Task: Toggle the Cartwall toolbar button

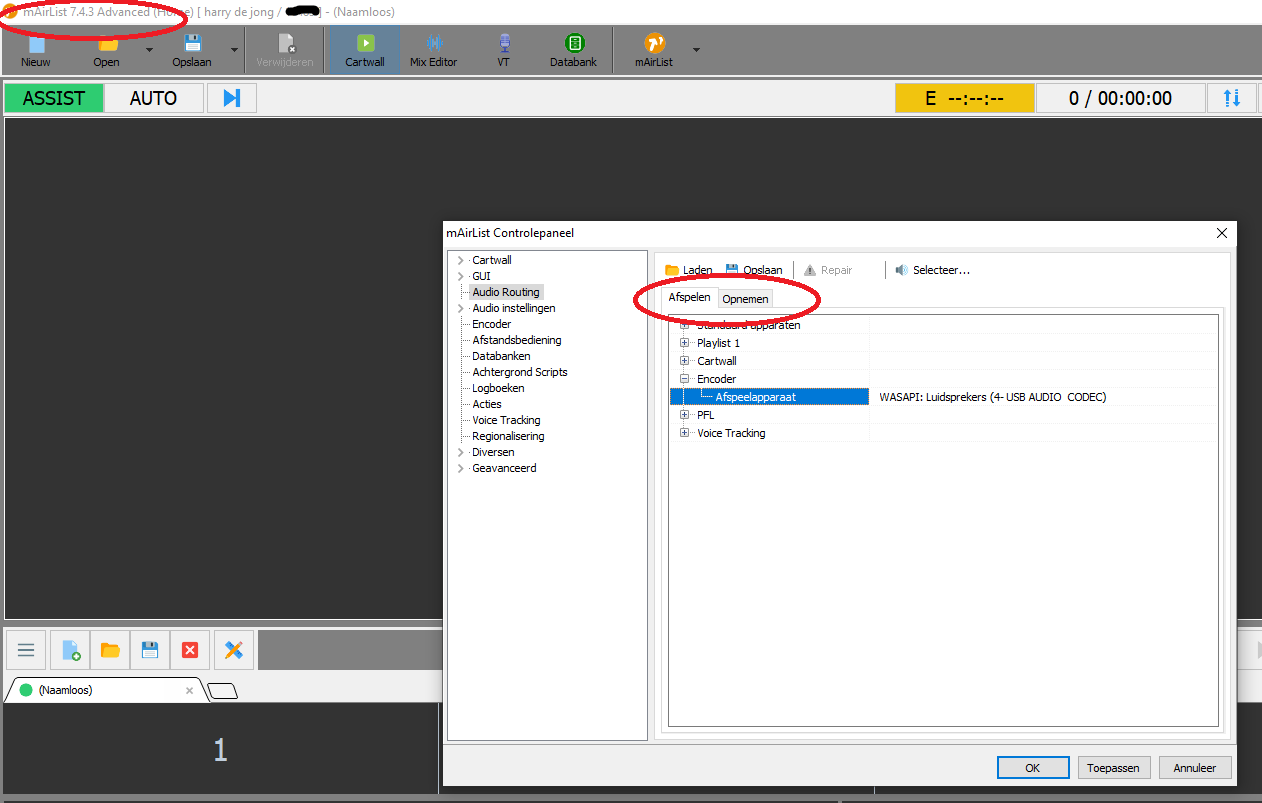Action: pos(365,51)
